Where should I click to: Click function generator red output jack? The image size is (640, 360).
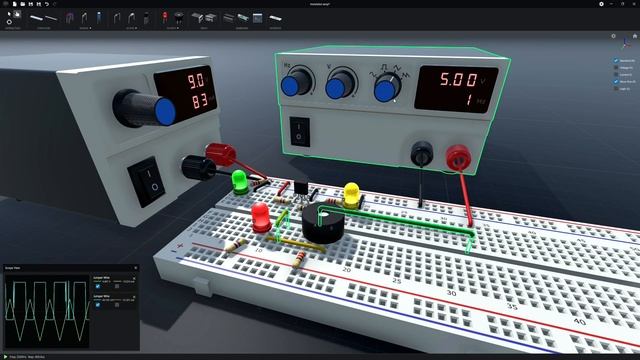pyautogui.click(x=458, y=158)
